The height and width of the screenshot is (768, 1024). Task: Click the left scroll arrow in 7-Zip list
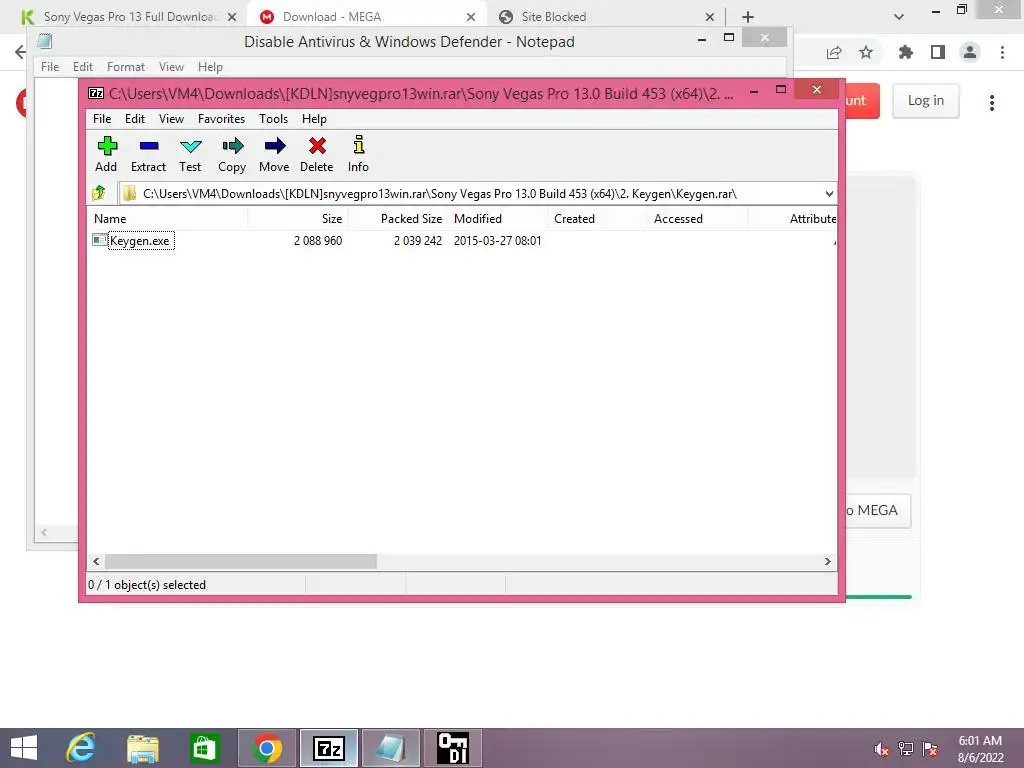click(97, 562)
